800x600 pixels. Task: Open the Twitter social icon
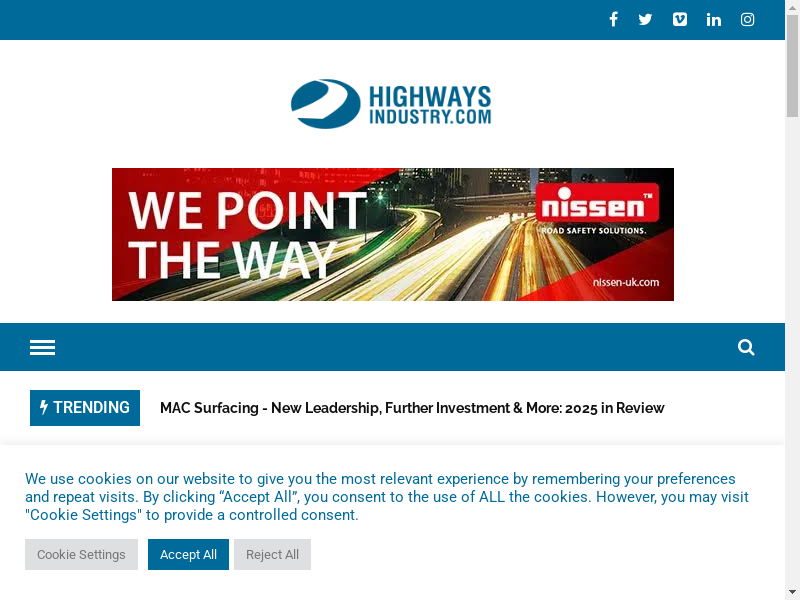click(645, 19)
